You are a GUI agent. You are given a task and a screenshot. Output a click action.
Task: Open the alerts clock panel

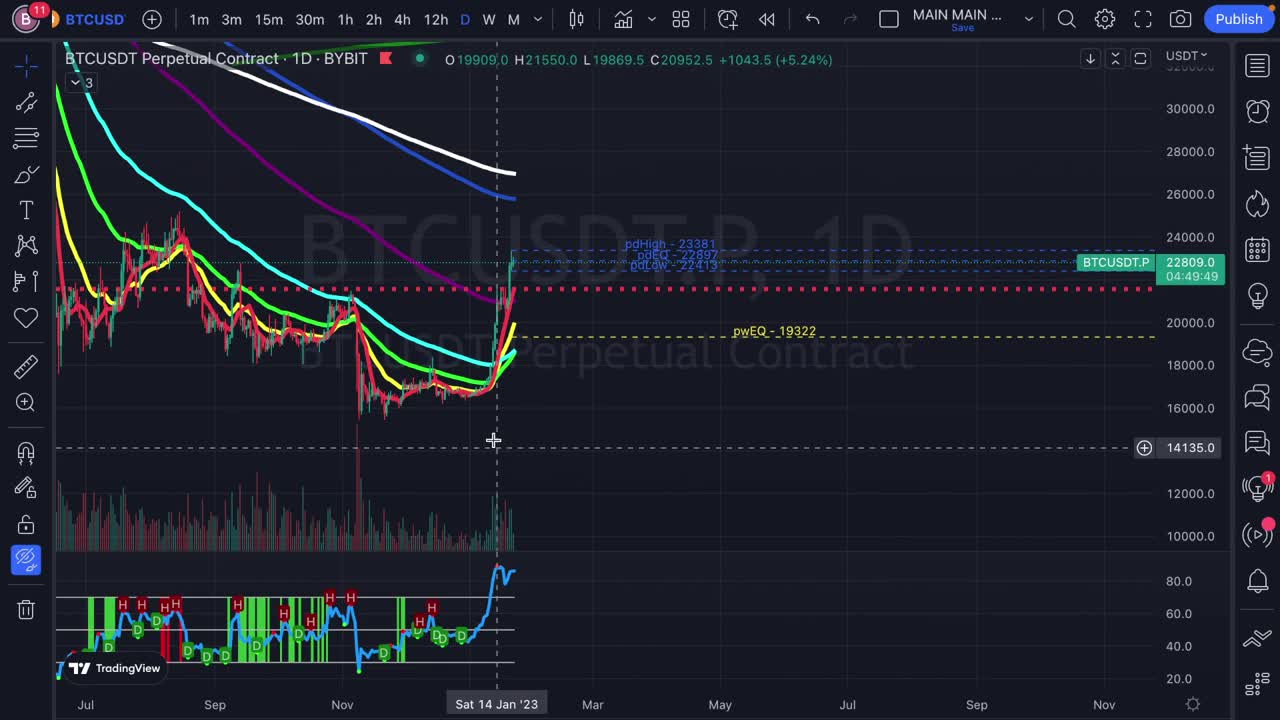(x=1258, y=111)
